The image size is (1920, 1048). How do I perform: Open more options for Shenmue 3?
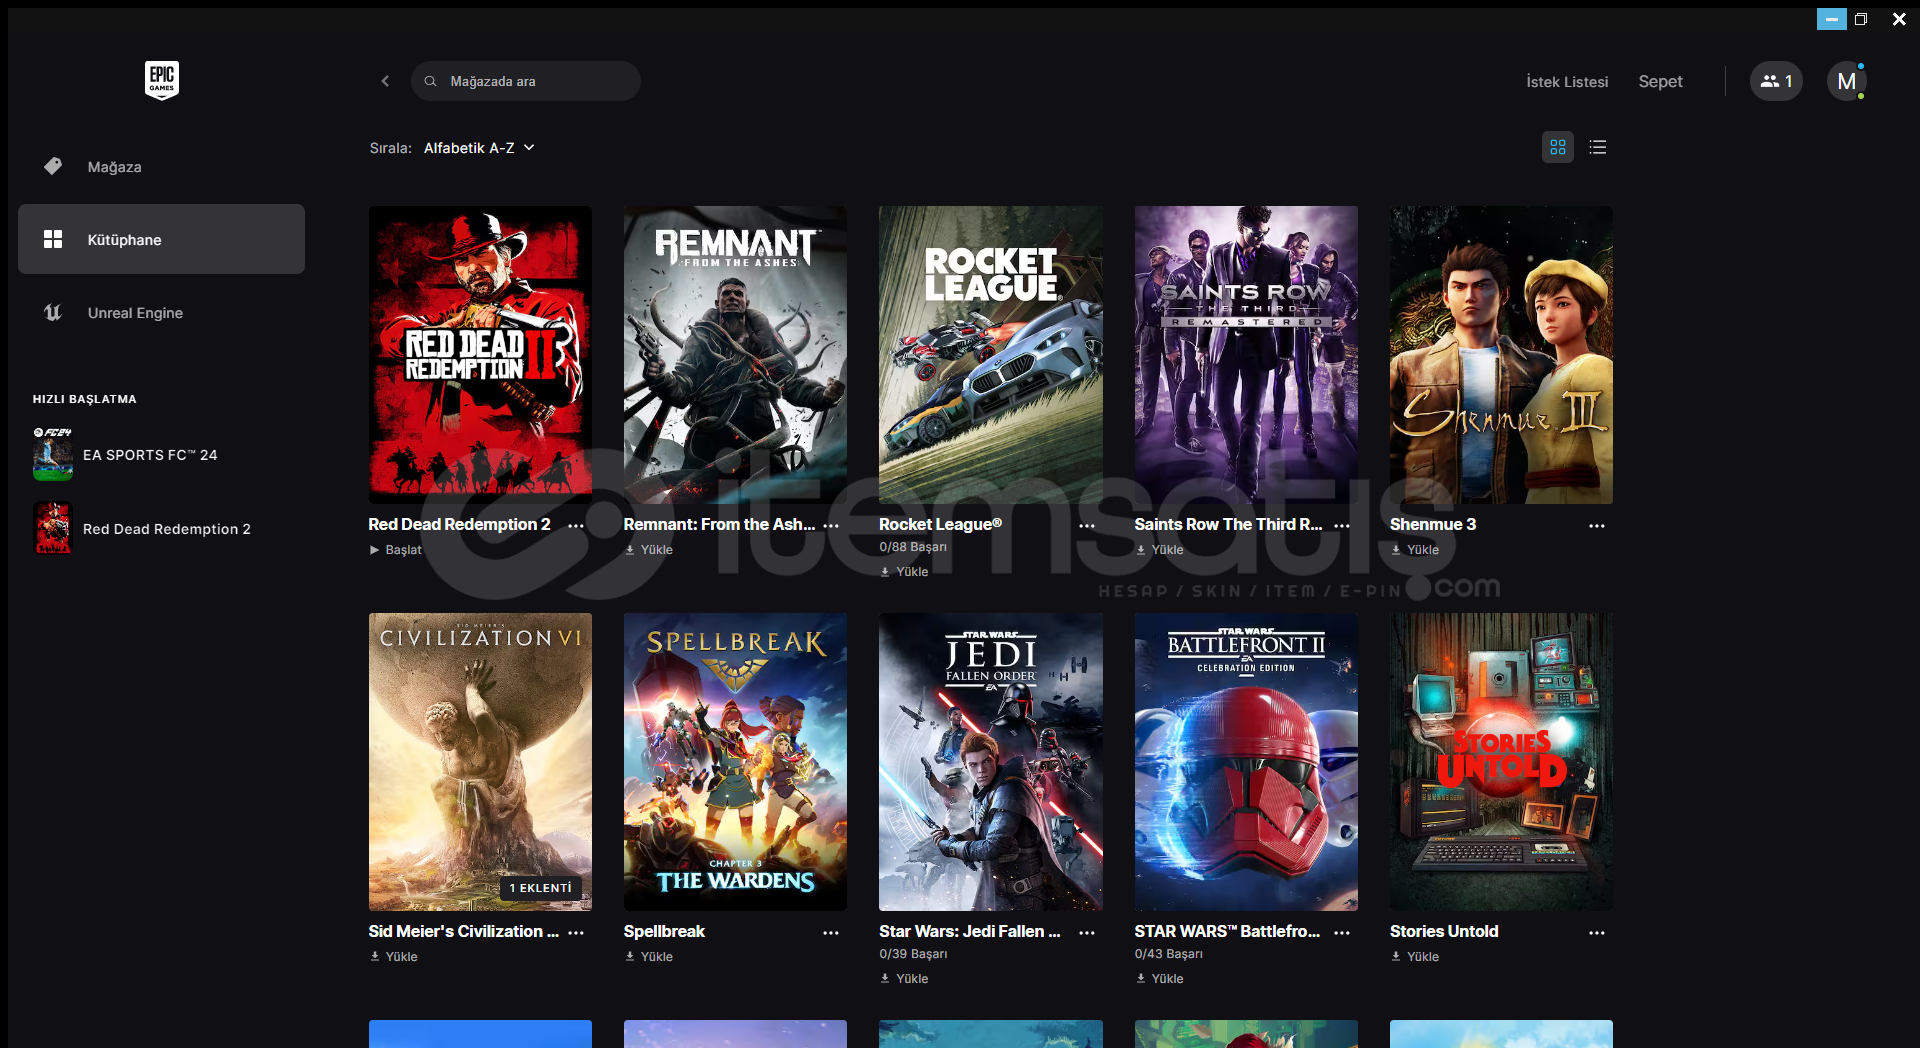[x=1597, y=525]
